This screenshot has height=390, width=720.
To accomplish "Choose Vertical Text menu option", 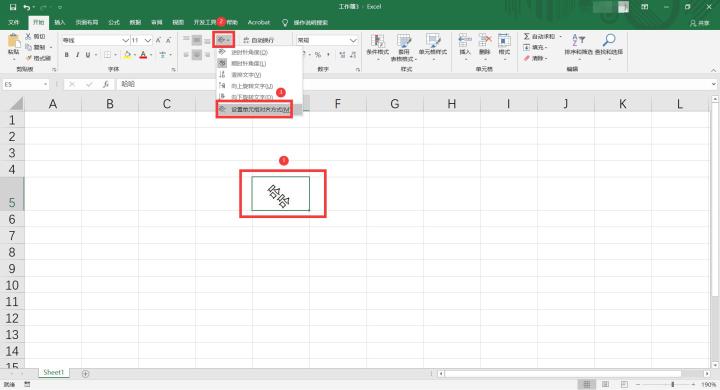I will click(x=259, y=74).
